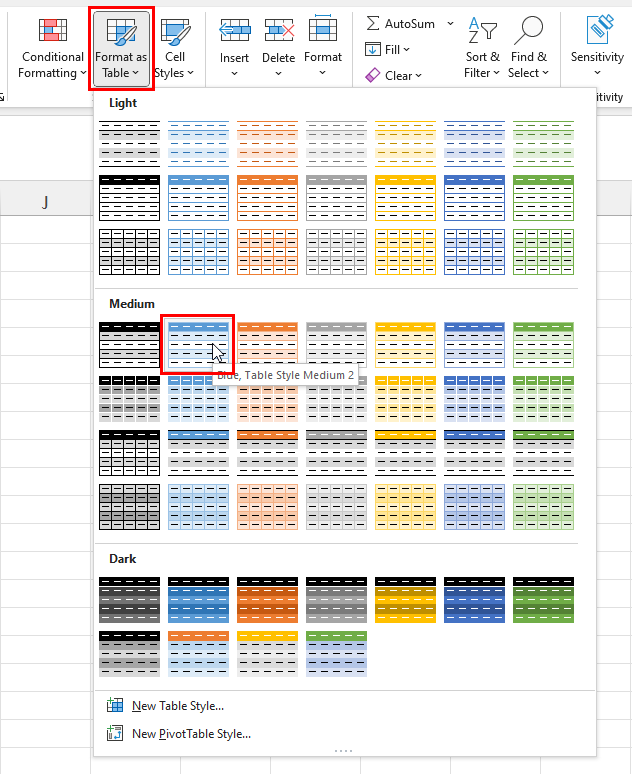The height and width of the screenshot is (774, 632).
Task: Apply orange Light style in first row
Action: click(x=268, y=144)
